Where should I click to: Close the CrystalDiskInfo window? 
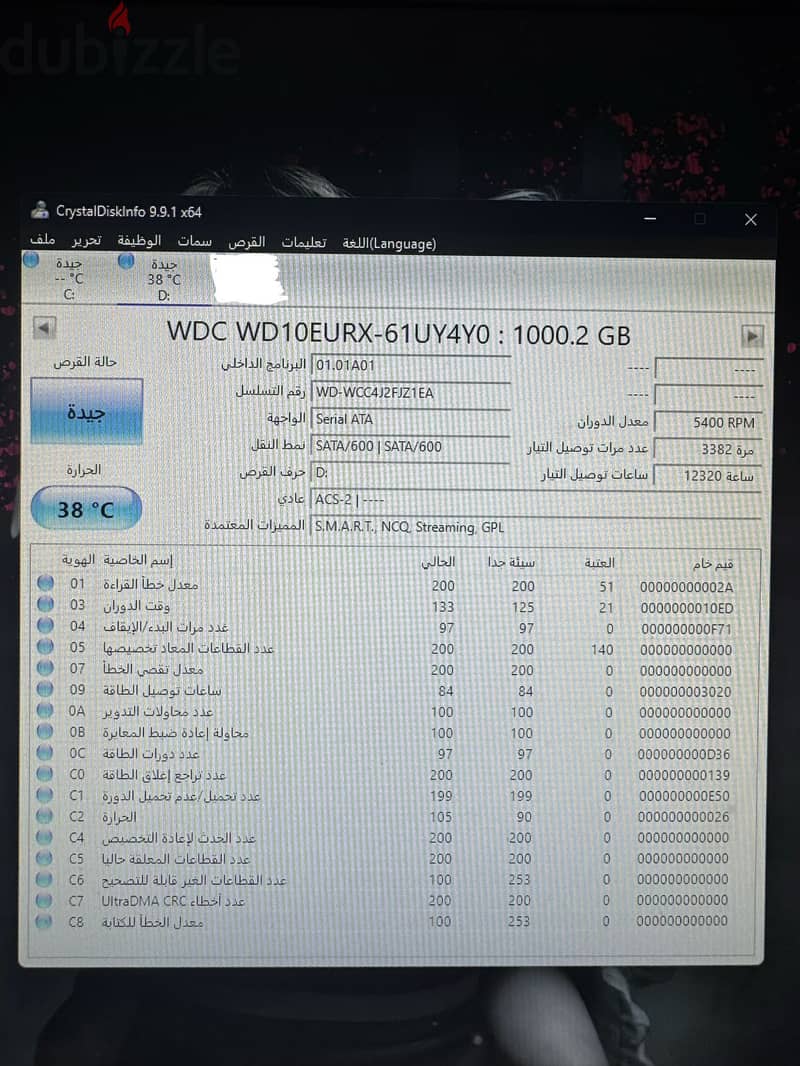(x=750, y=220)
